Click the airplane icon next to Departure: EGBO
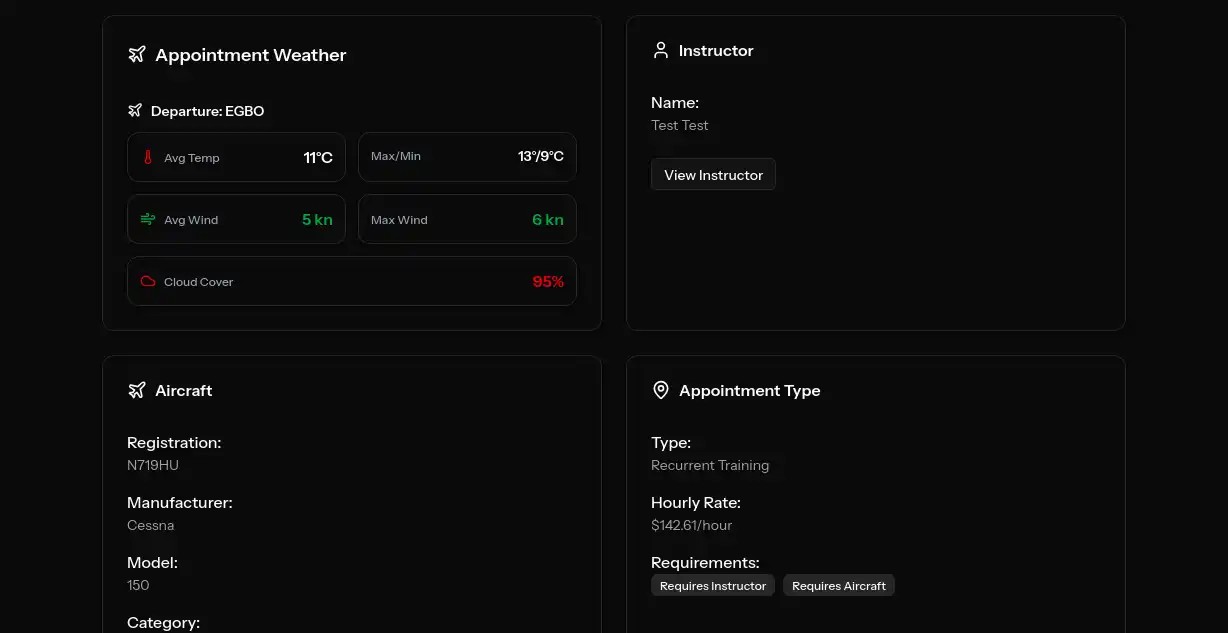The width and height of the screenshot is (1228, 633). coord(135,111)
